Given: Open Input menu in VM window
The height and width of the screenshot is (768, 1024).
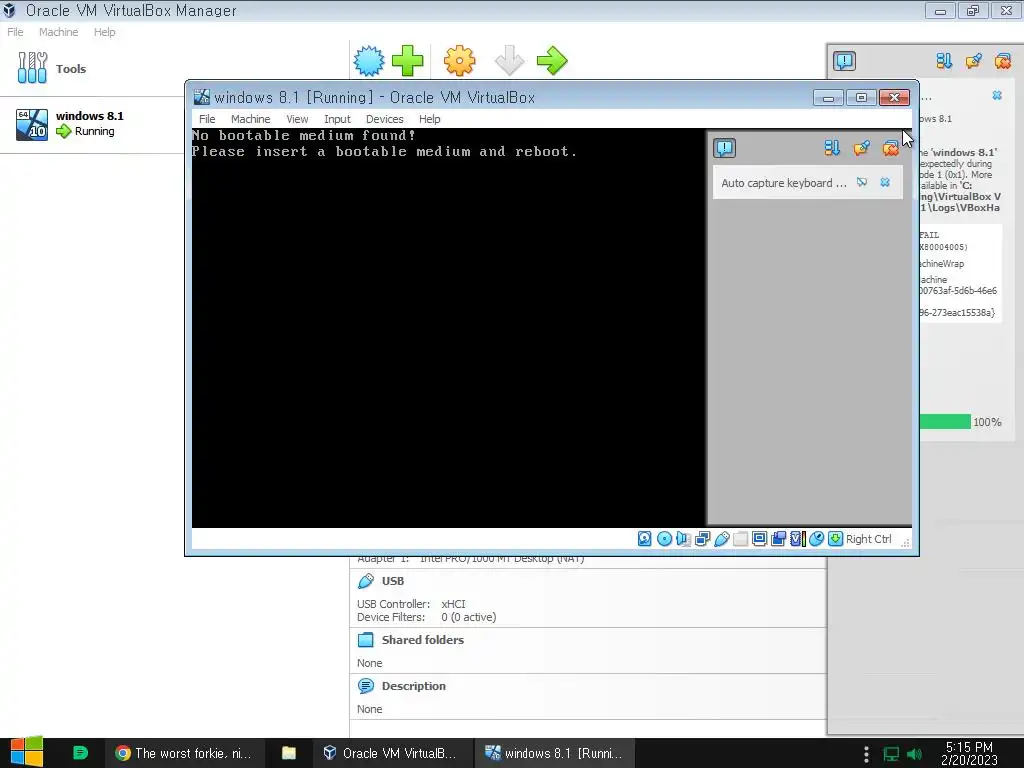Looking at the screenshot, I should (338, 119).
